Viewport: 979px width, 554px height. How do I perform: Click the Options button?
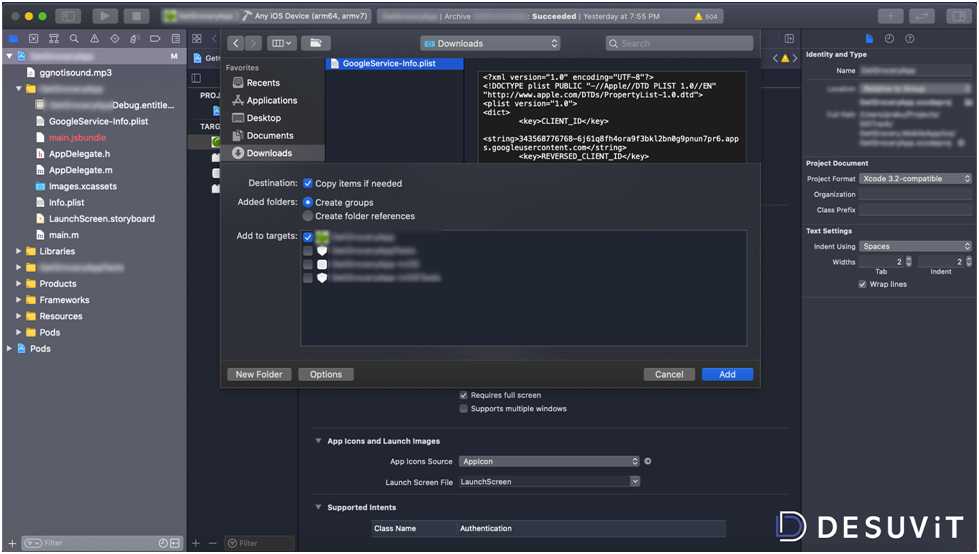(x=326, y=374)
